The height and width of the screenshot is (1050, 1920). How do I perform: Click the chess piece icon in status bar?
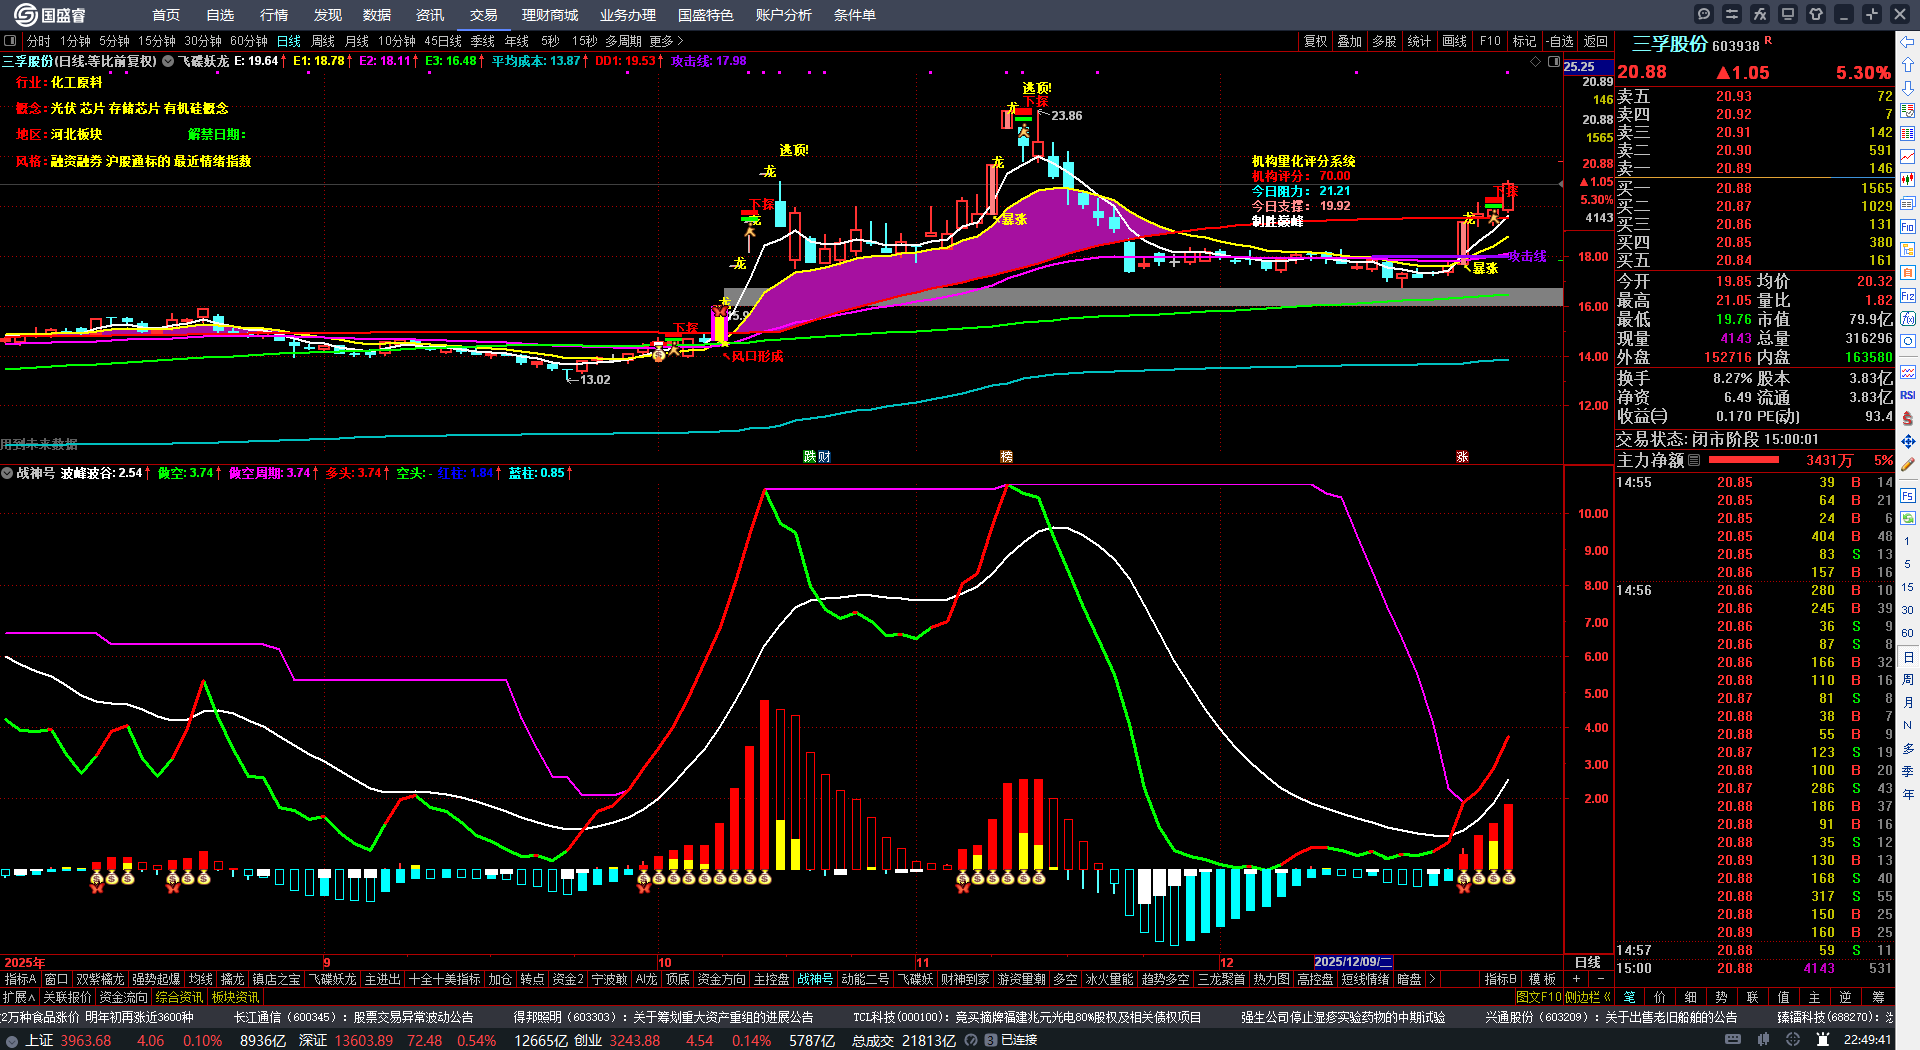pyautogui.click(x=1823, y=1040)
